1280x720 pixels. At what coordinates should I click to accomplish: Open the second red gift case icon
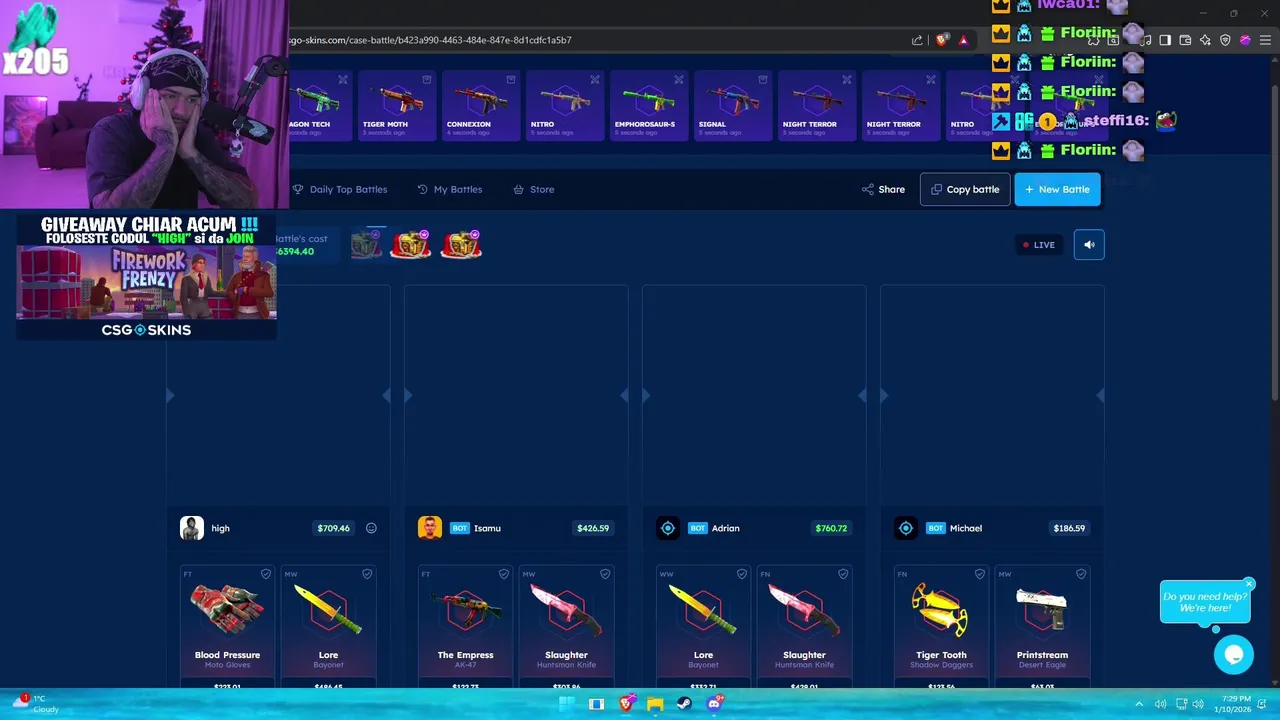coord(410,244)
